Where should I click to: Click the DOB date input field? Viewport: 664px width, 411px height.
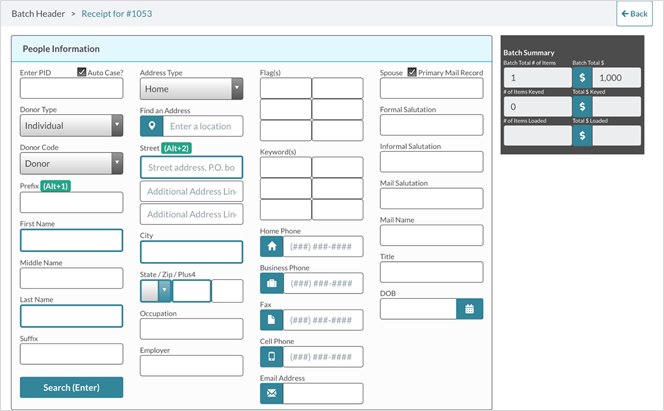click(x=418, y=309)
